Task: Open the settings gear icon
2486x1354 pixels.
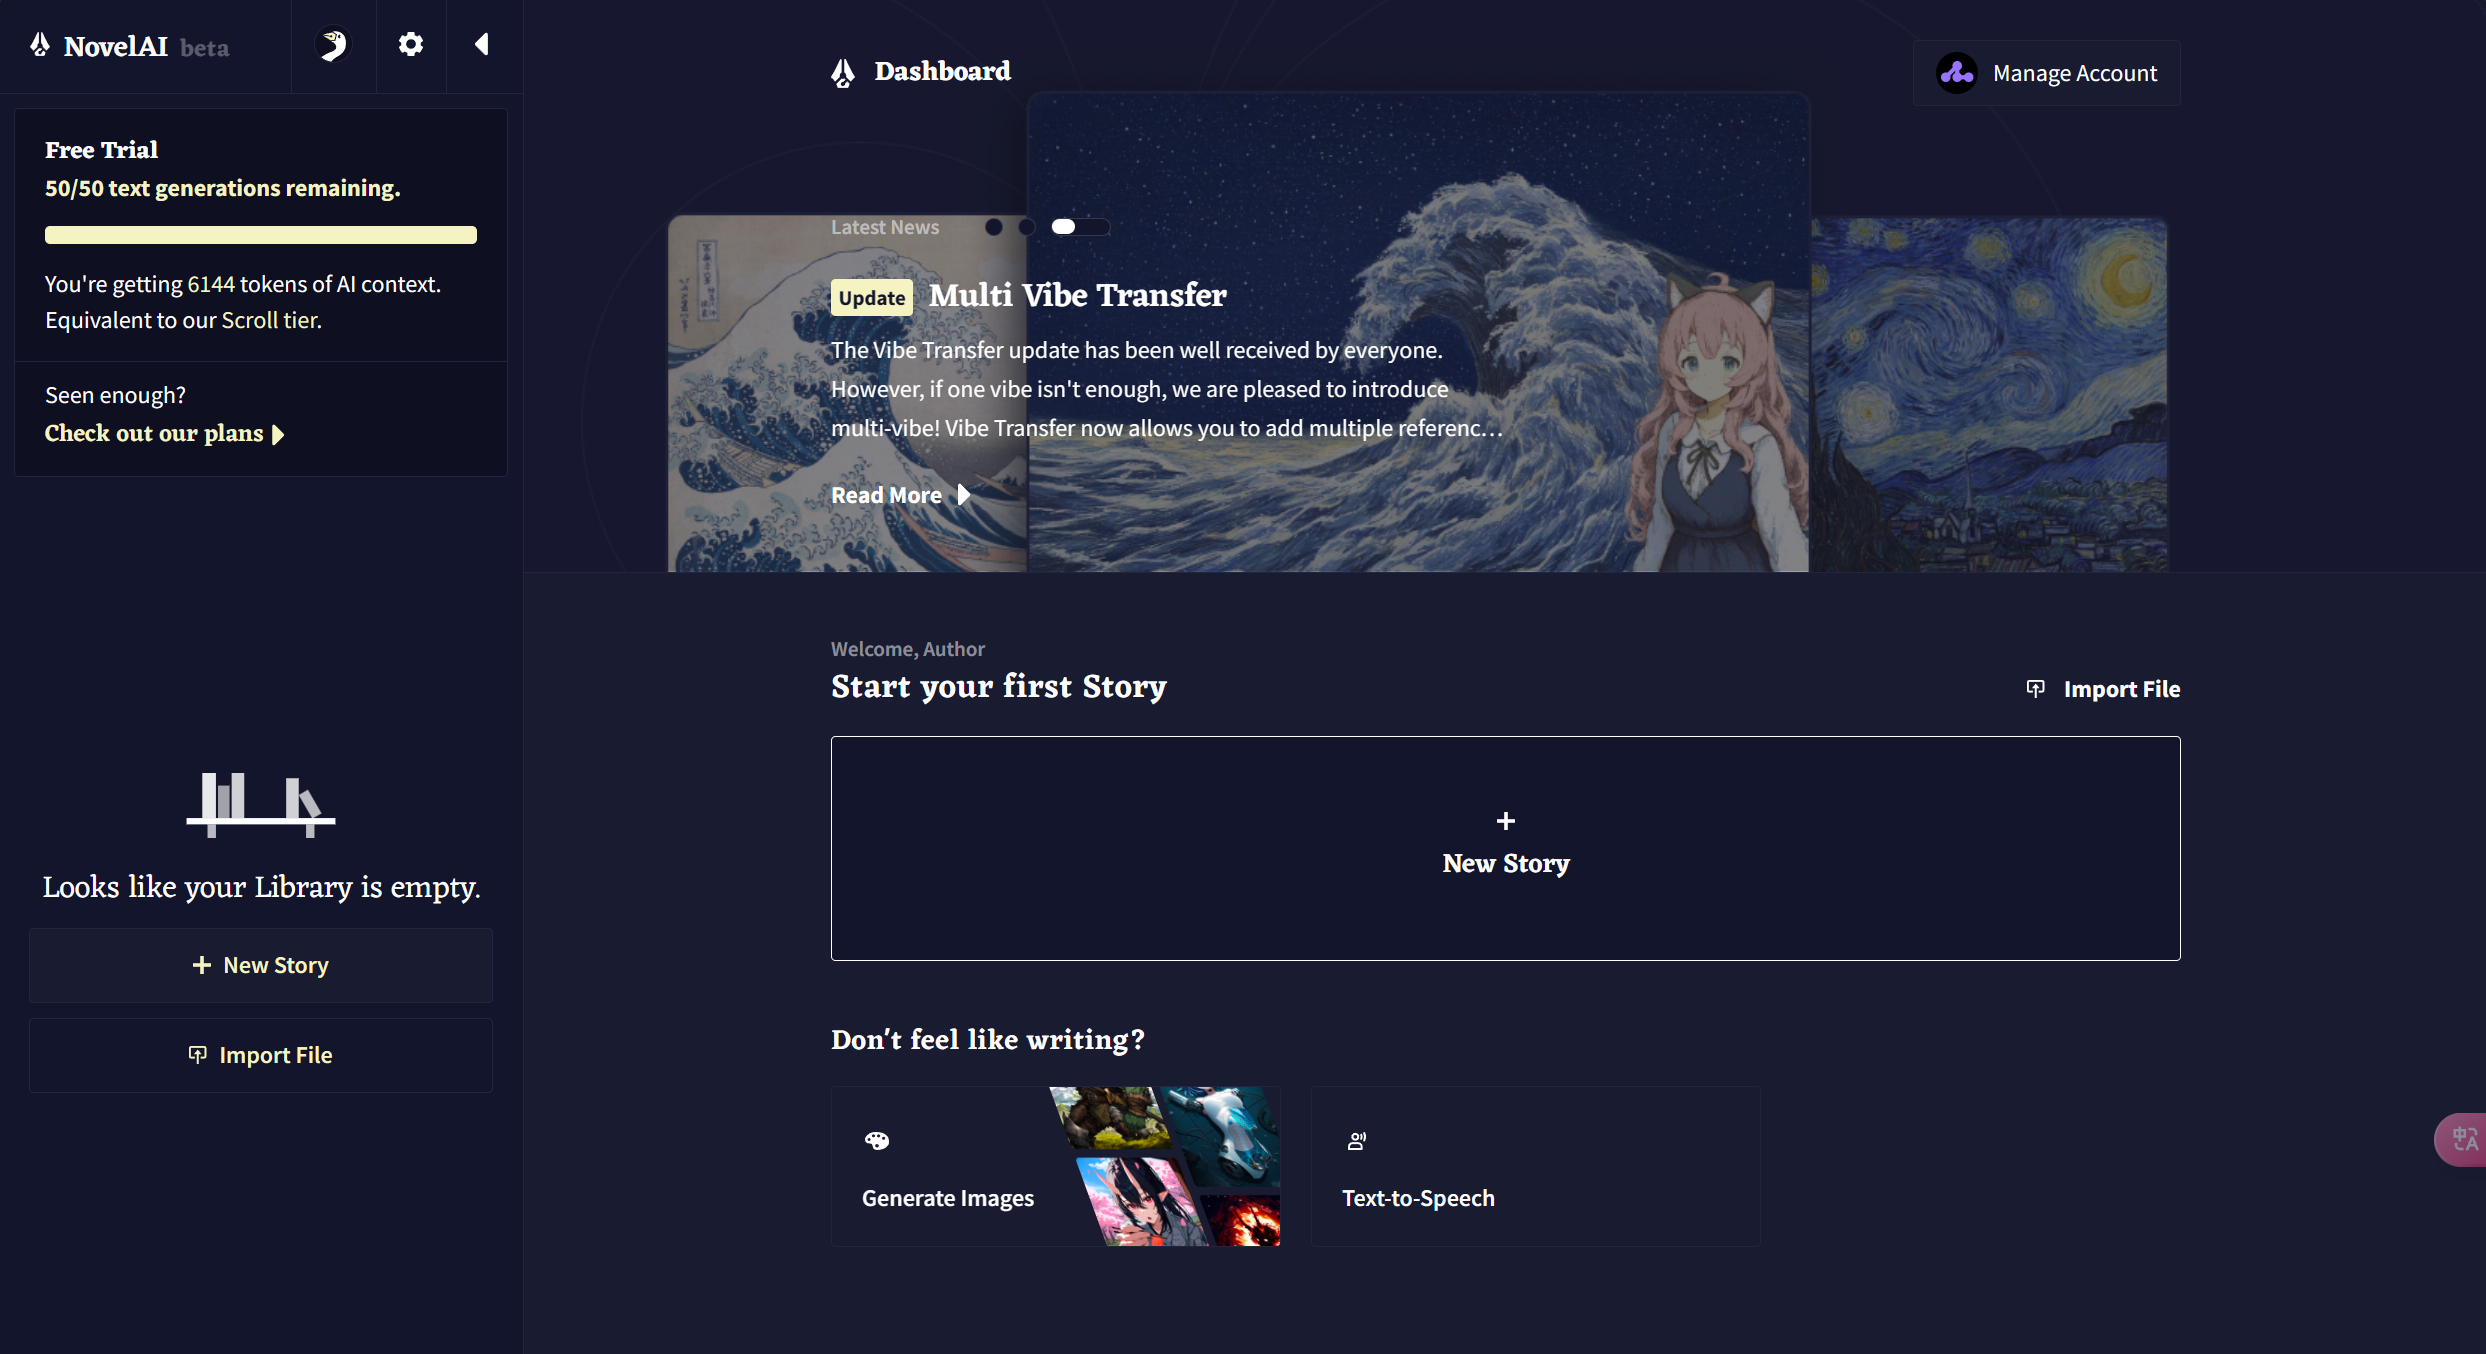Action: [410, 45]
